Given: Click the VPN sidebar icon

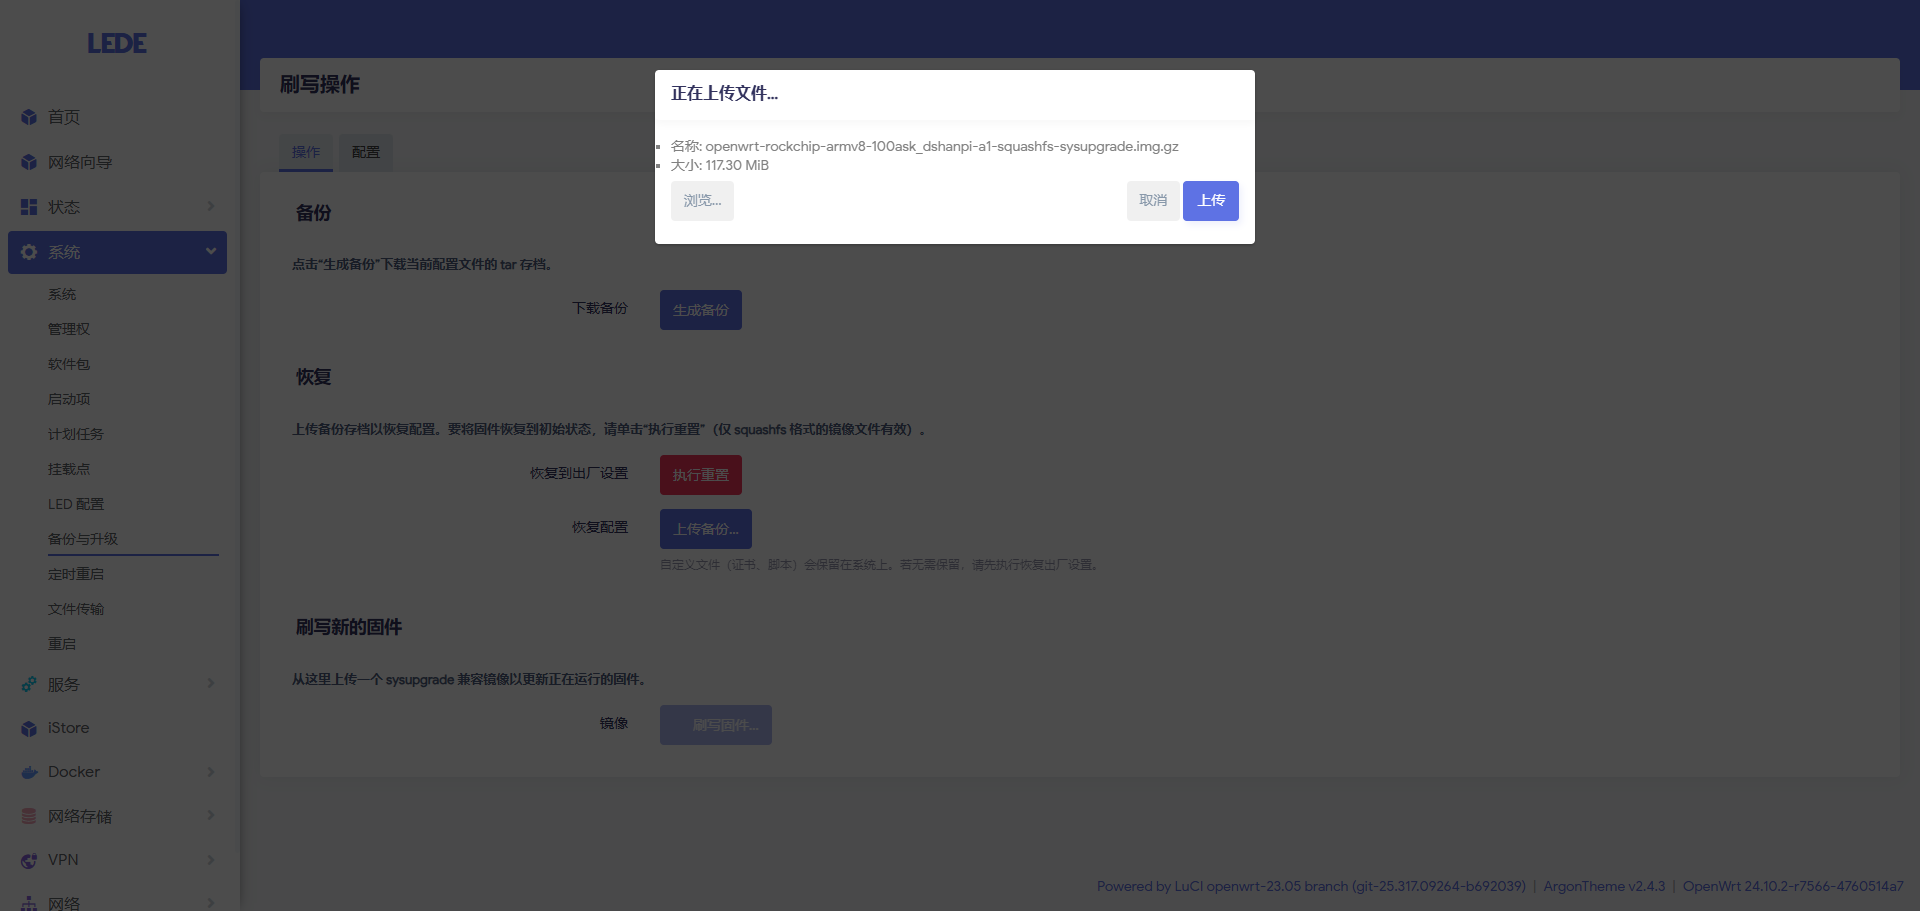Looking at the screenshot, I should (29, 860).
